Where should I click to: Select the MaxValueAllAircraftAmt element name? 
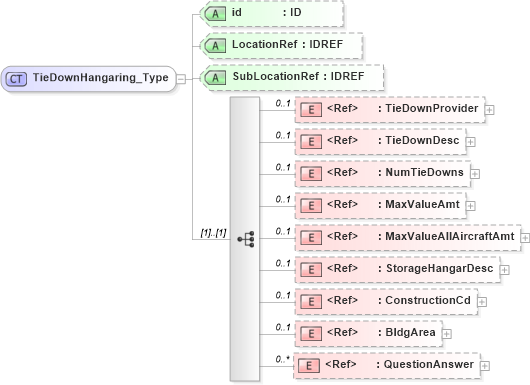click(x=450, y=236)
